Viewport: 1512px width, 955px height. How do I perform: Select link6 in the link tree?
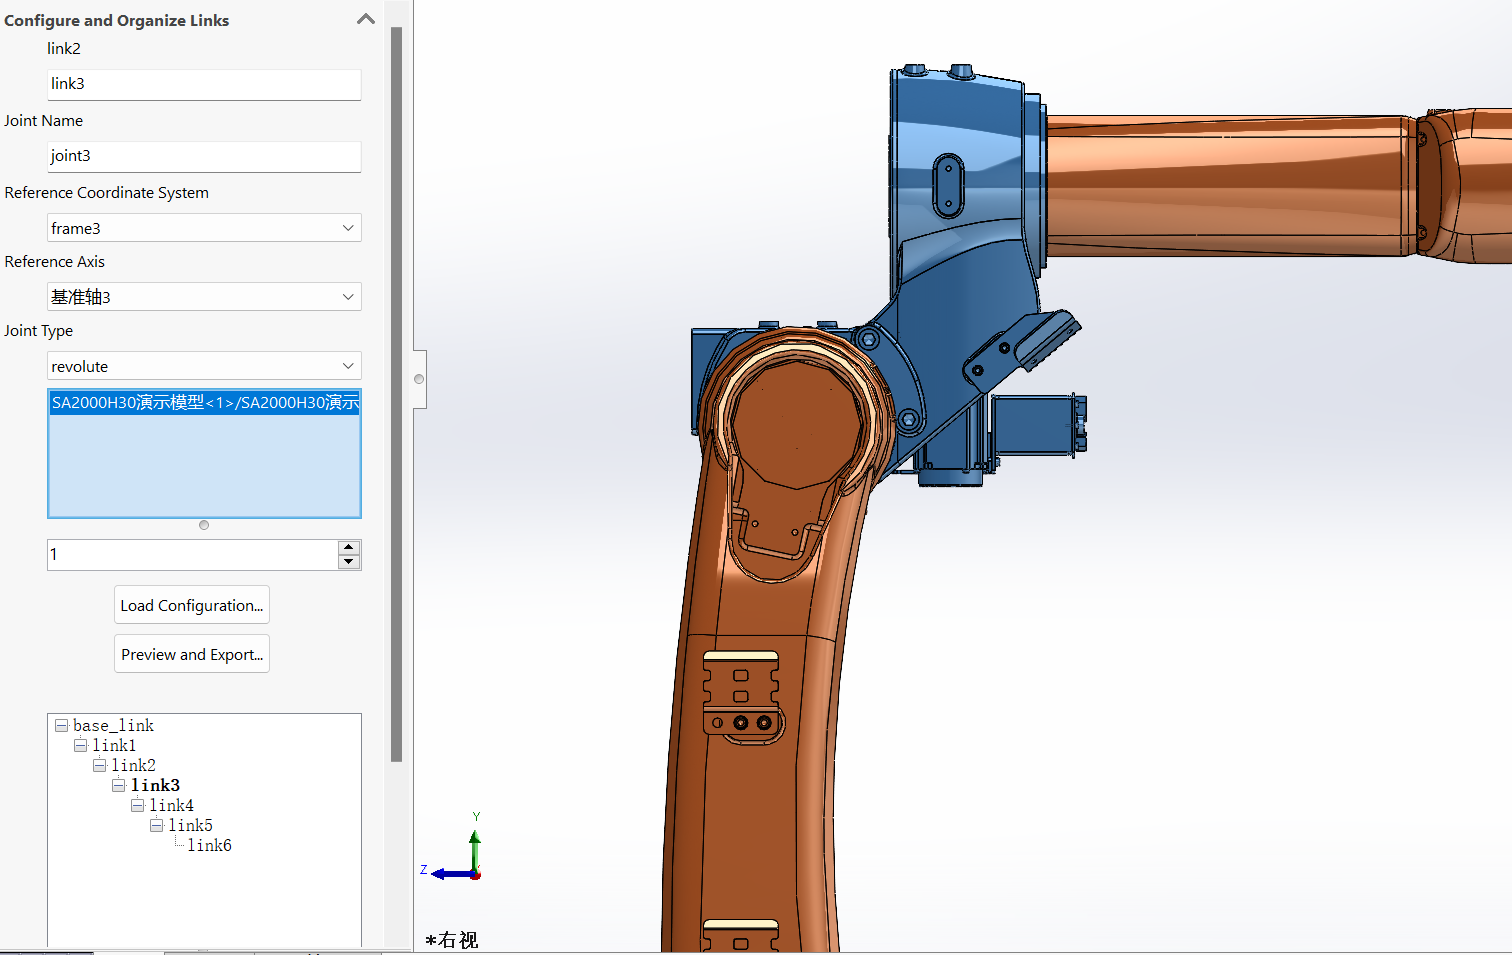(210, 845)
